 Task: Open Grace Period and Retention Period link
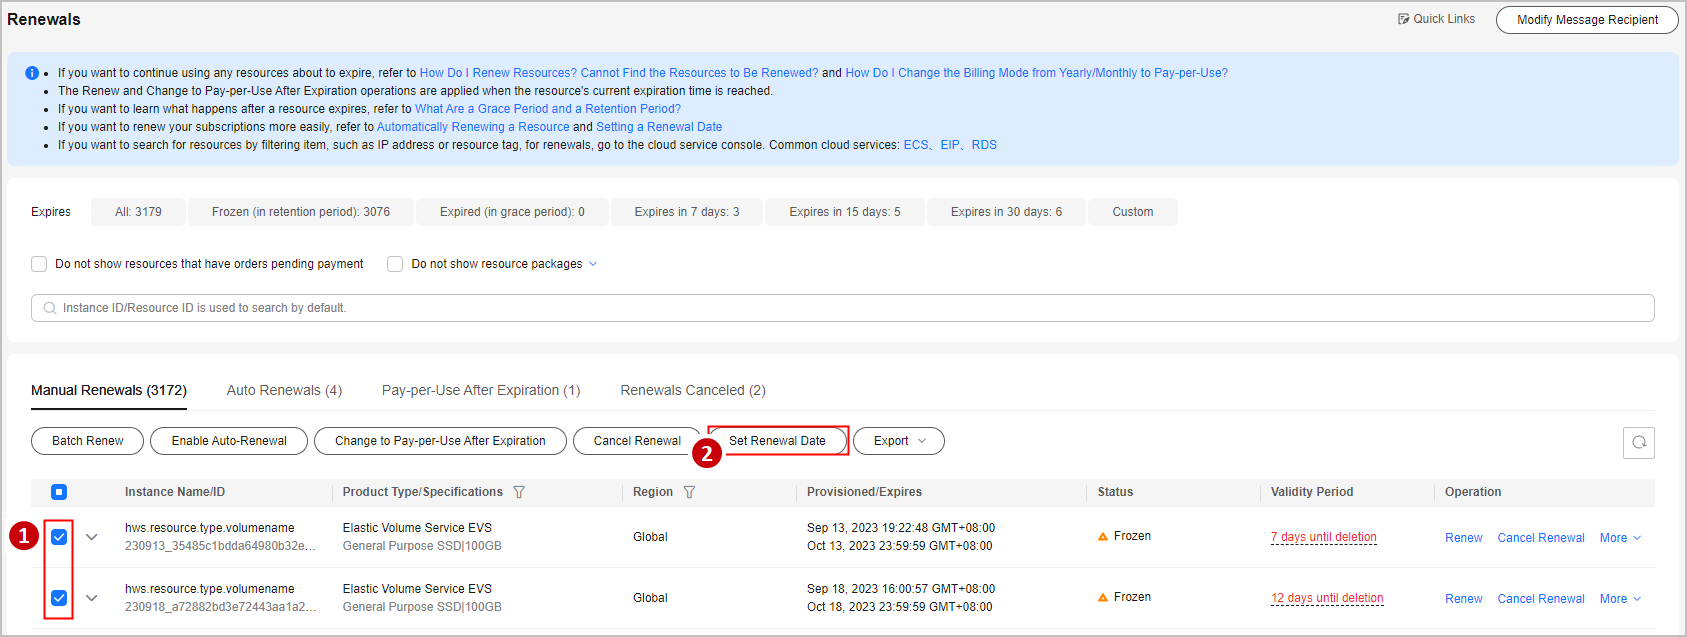tap(548, 109)
